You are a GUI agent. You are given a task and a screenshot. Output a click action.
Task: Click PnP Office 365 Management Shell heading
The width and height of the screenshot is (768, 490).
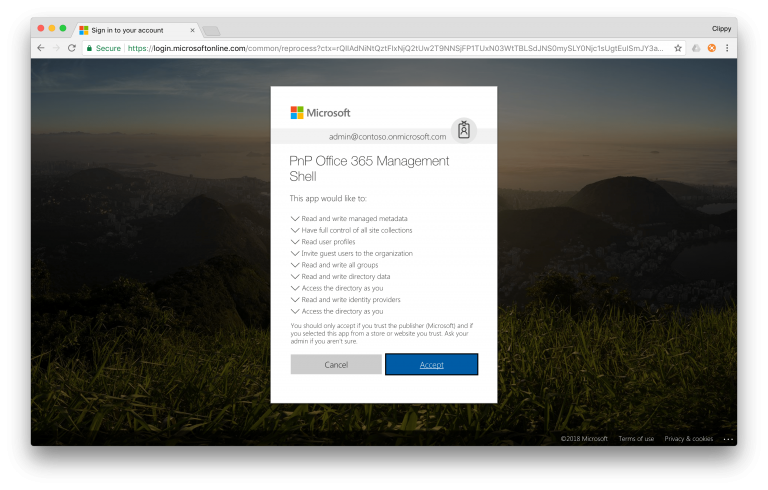(369, 169)
